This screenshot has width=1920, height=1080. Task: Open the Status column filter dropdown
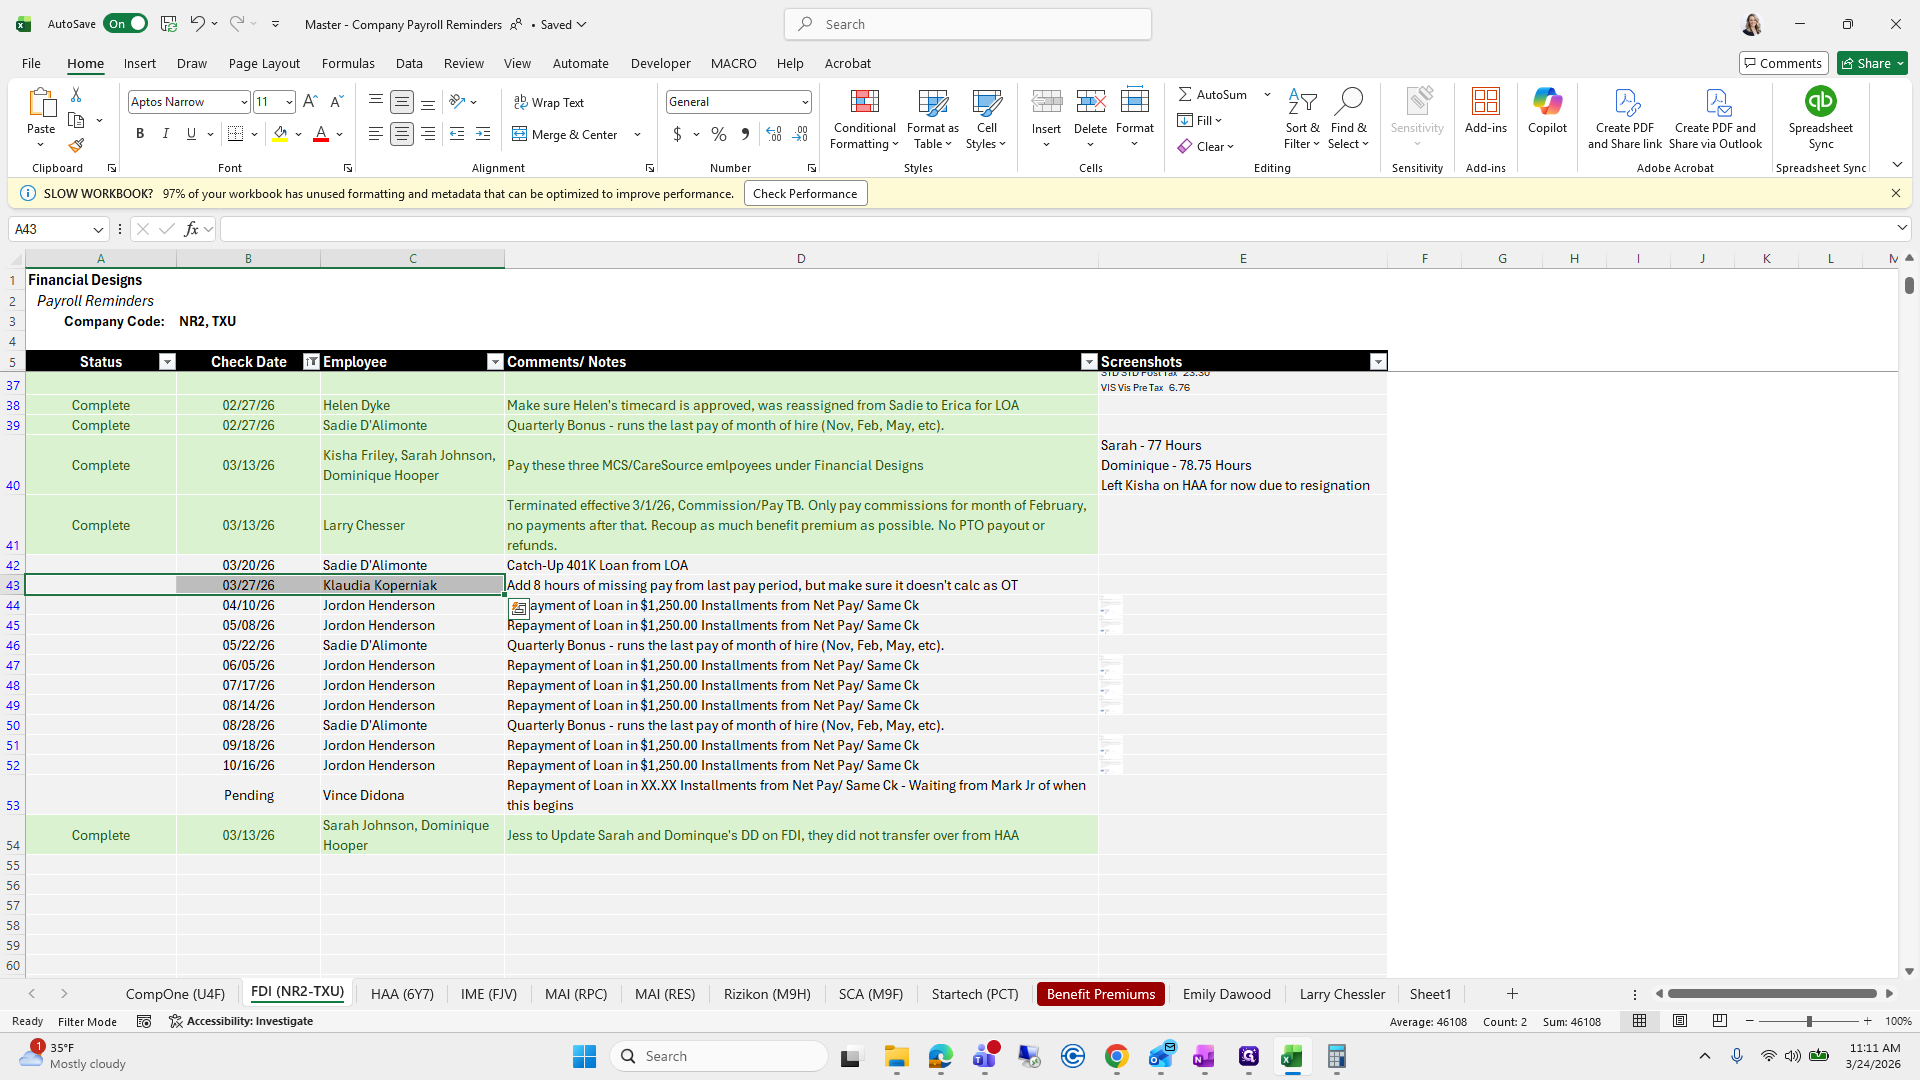pyautogui.click(x=167, y=362)
